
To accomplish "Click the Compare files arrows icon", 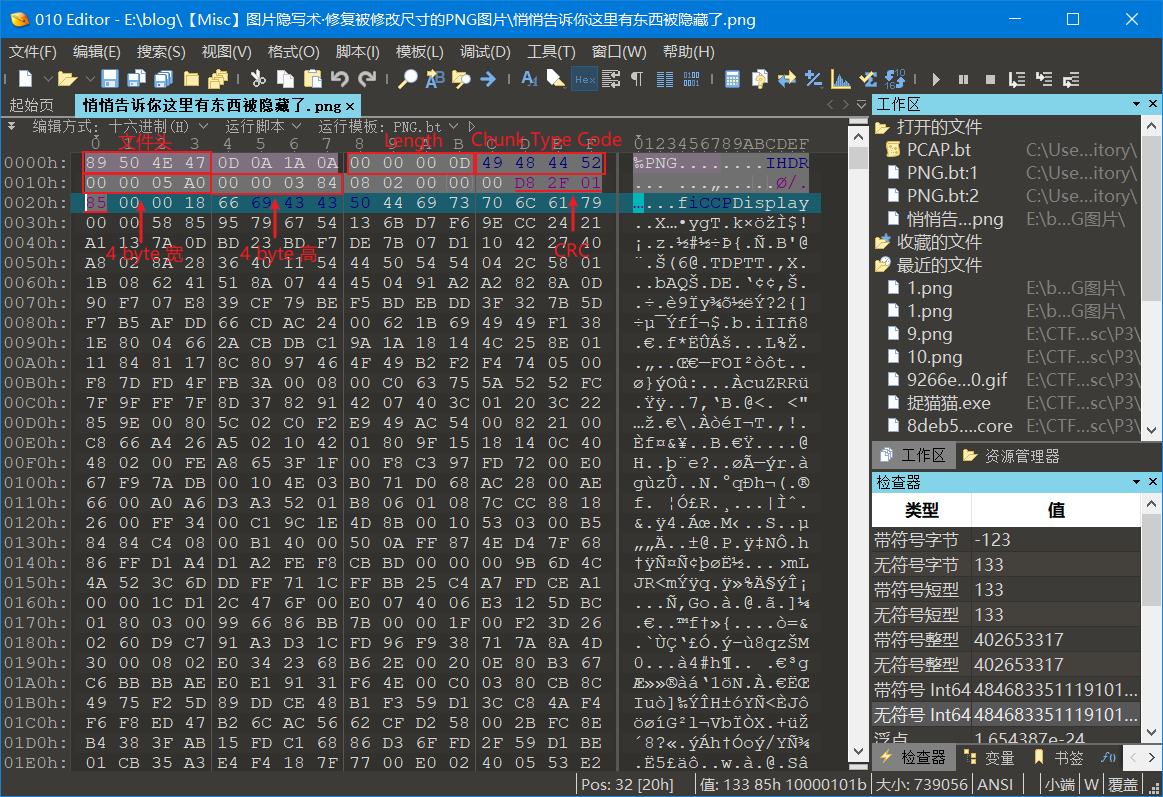I will pos(786,79).
